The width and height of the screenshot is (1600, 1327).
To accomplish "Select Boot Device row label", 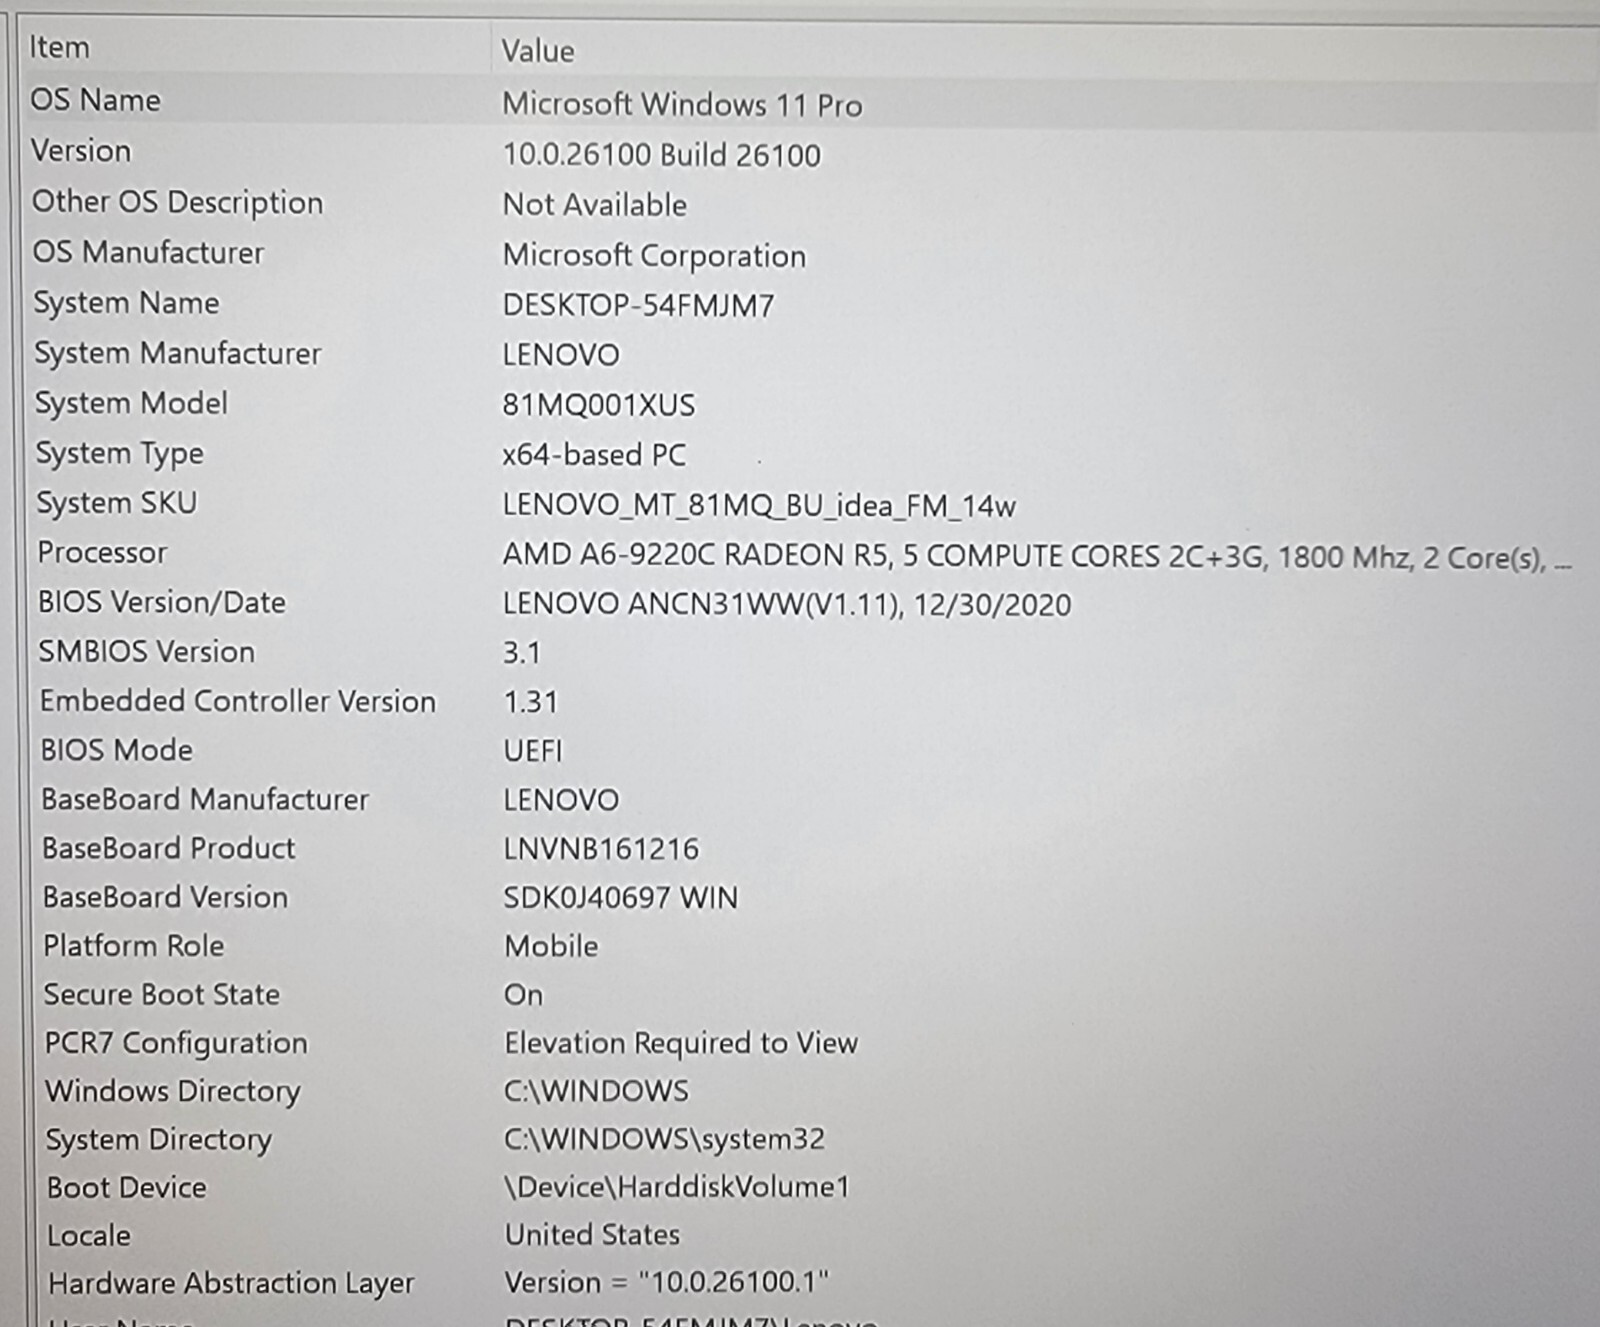I will pos(127,1187).
